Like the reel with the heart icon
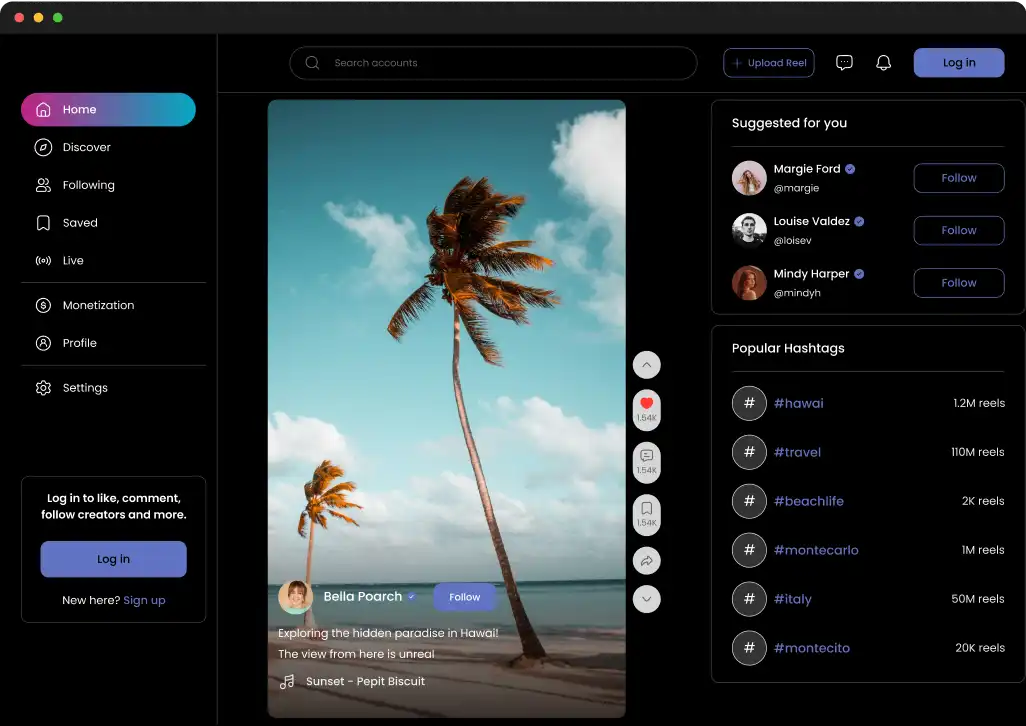The width and height of the screenshot is (1026, 726). [646, 409]
